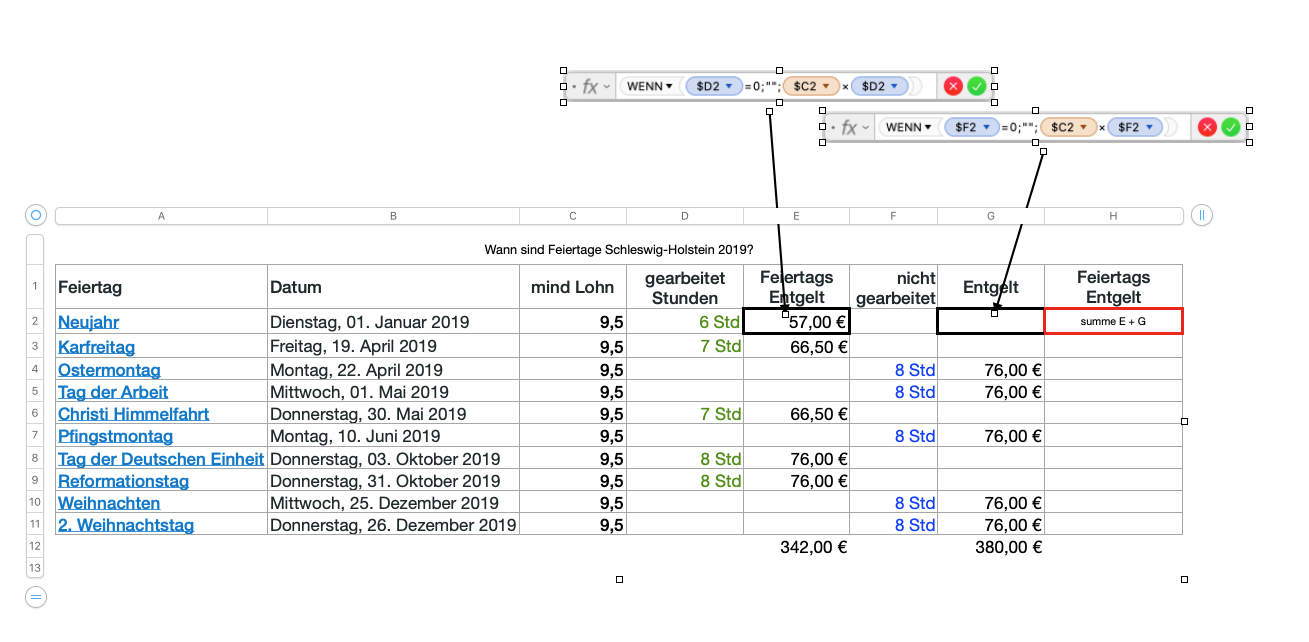Click the add-column handle beside column H
Image resolution: width=1309 pixels, height=642 pixels.
click(x=1201, y=215)
